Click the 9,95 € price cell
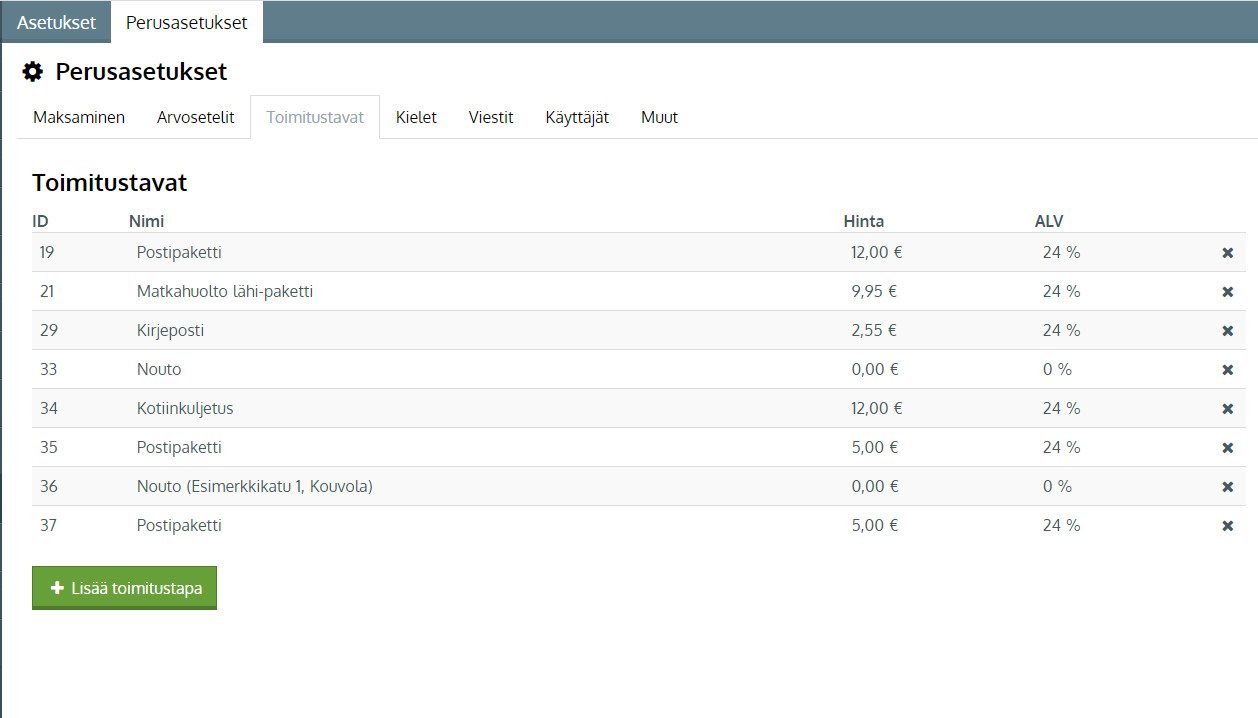The image size is (1258, 718). (x=874, y=291)
